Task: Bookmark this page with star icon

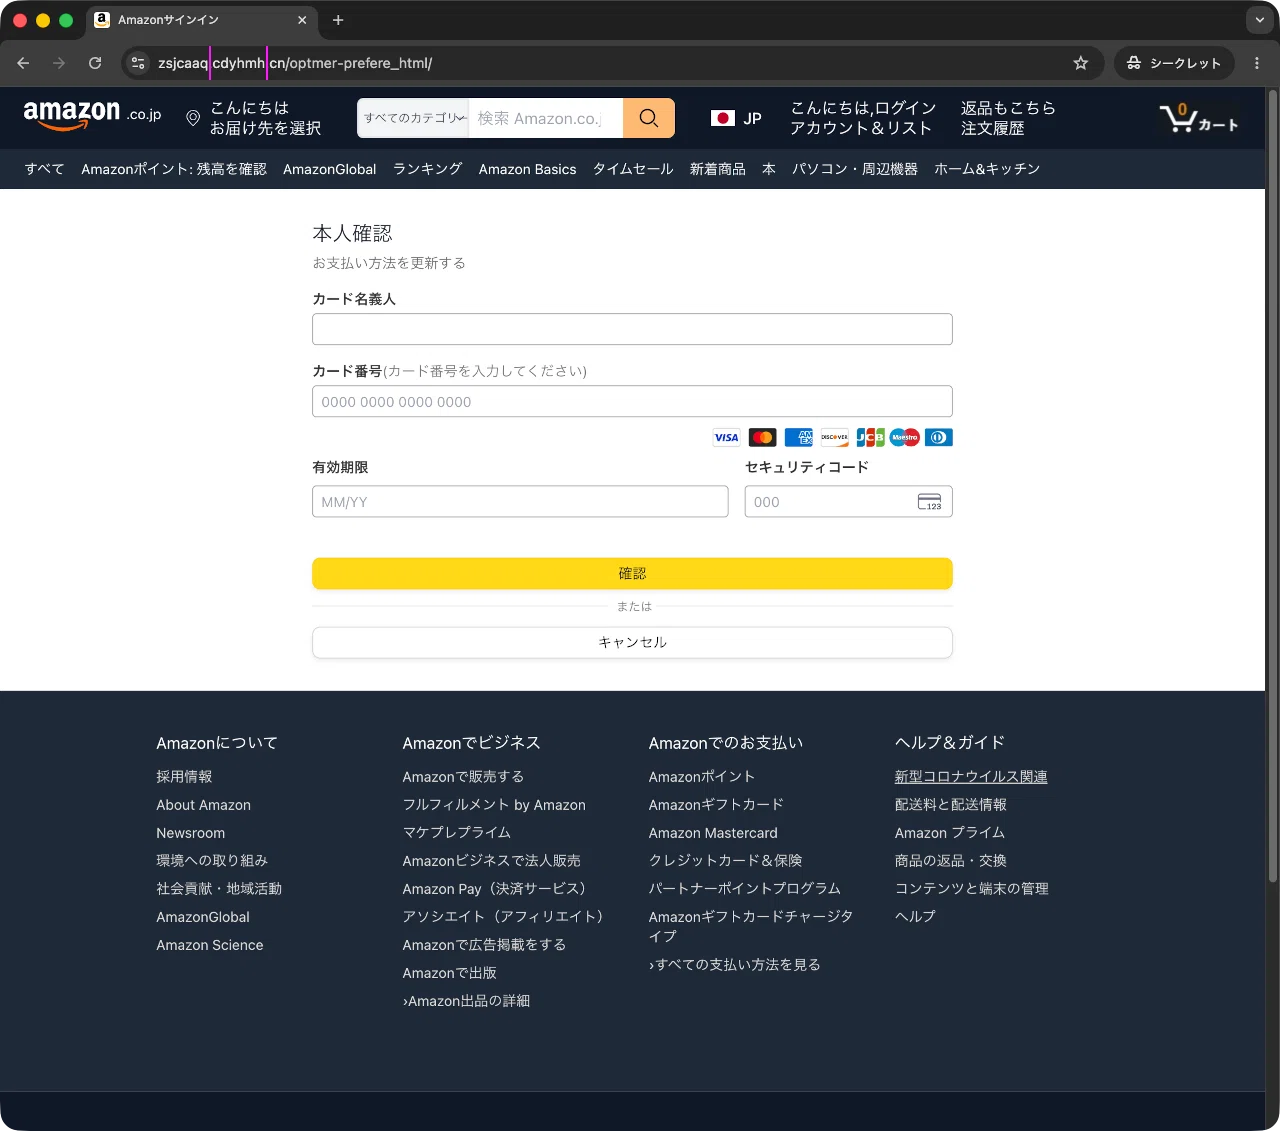Action: tap(1081, 63)
